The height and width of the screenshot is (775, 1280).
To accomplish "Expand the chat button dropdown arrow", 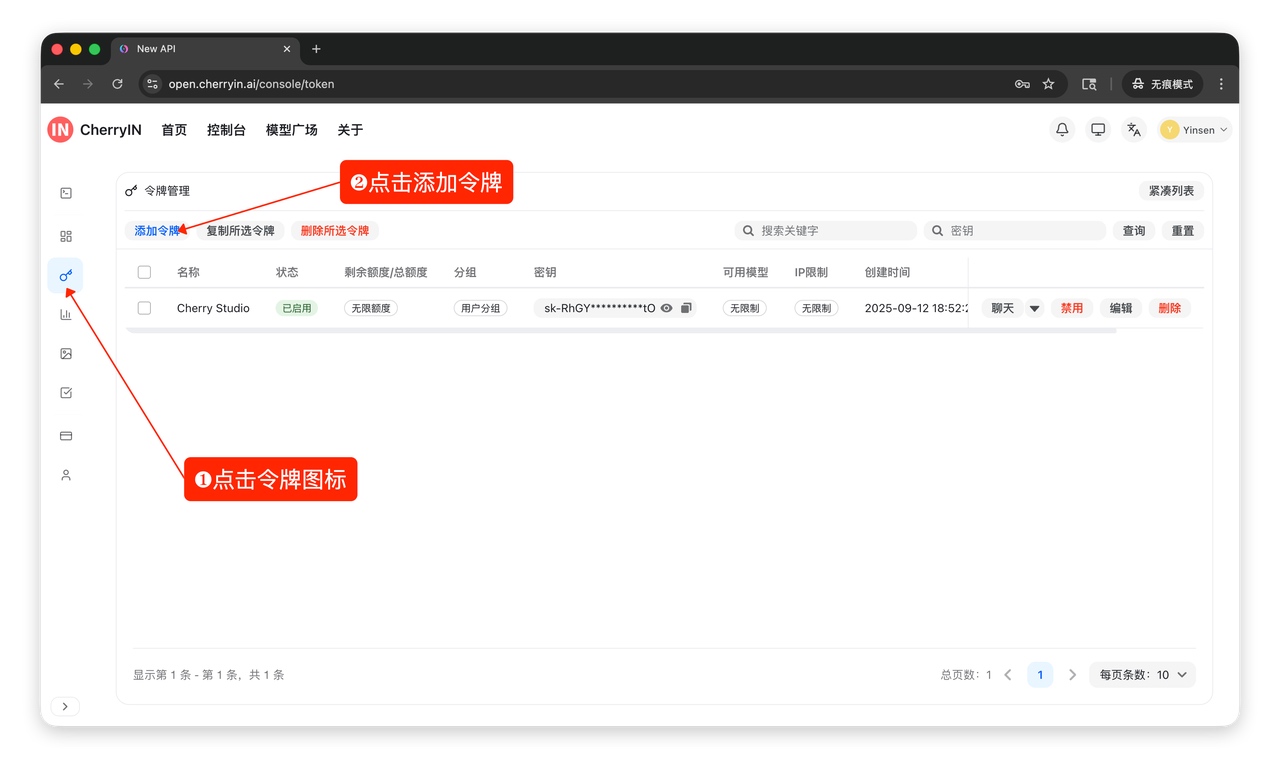I will 1034,308.
